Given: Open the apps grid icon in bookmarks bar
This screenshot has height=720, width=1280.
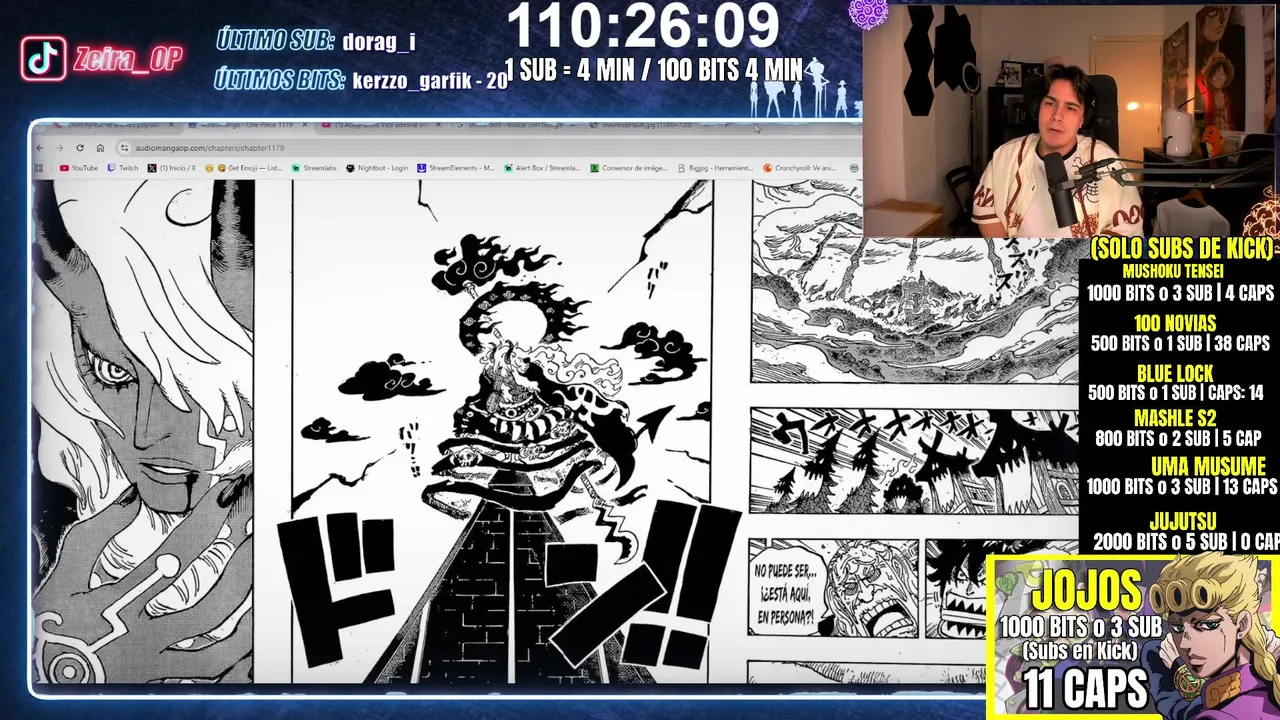Looking at the screenshot, I should coord(38,168).
